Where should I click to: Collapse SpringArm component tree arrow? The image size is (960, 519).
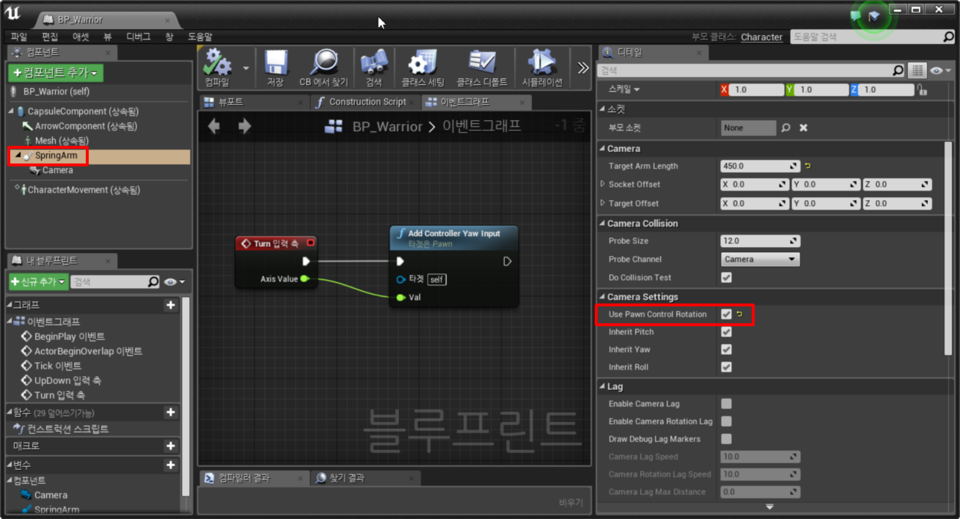18,155
